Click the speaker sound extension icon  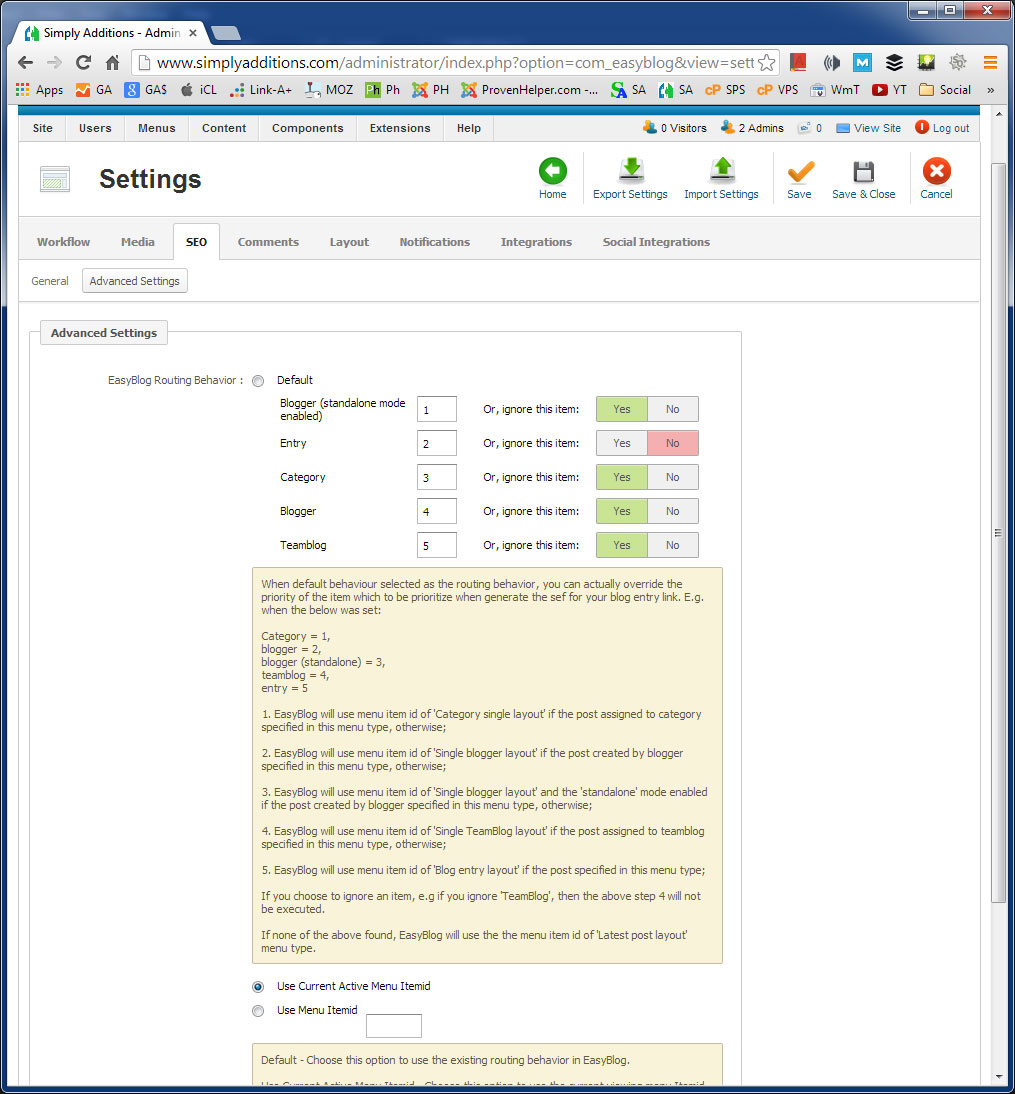pos(831,63)
